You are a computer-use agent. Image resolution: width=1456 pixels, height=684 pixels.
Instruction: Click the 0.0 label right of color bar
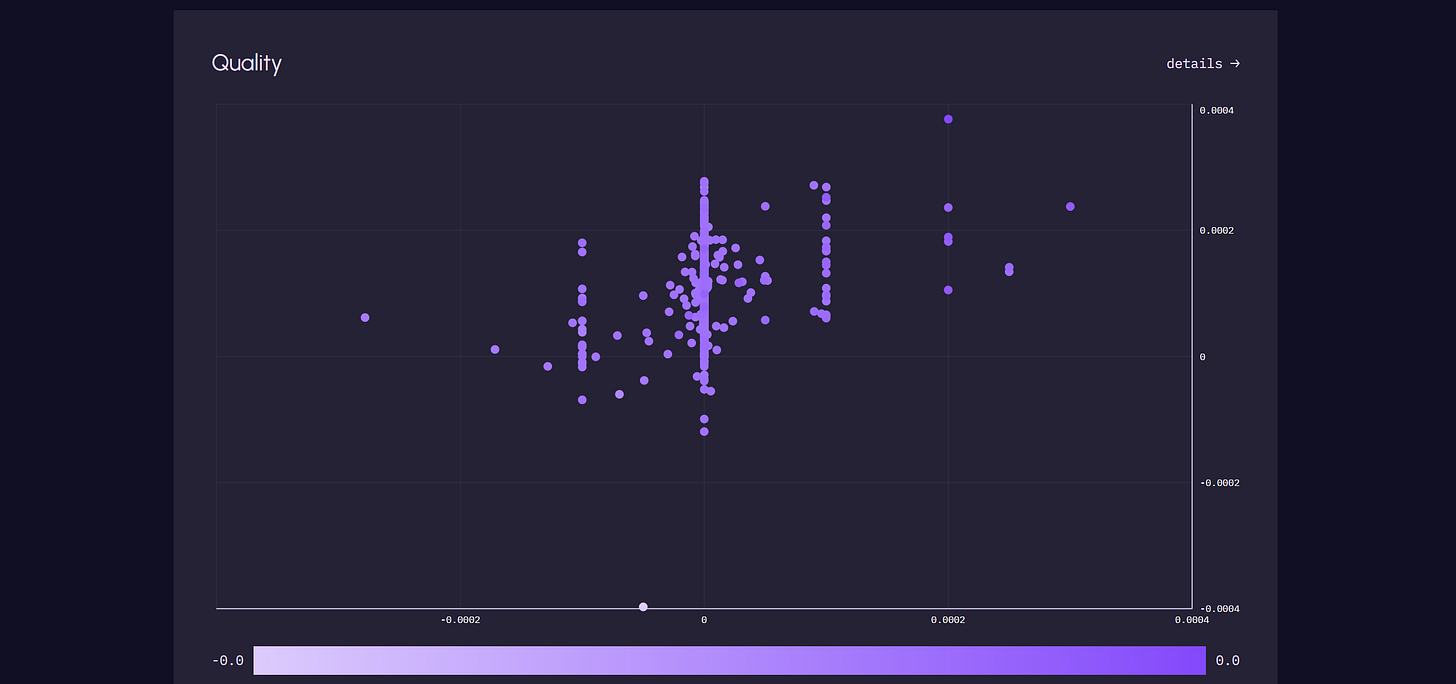(x=1228, y=661)
